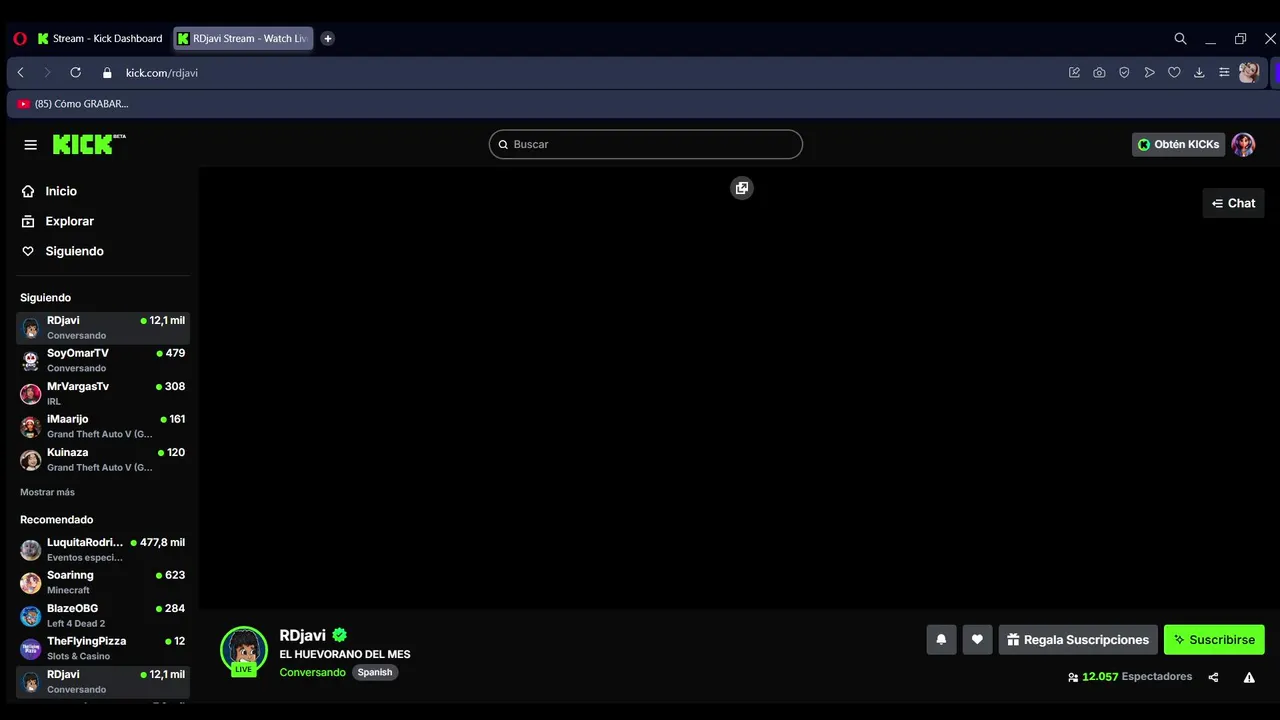1280x720 pixels.
Task: Open the browser downloads icon
Action: coord(1199,72)
